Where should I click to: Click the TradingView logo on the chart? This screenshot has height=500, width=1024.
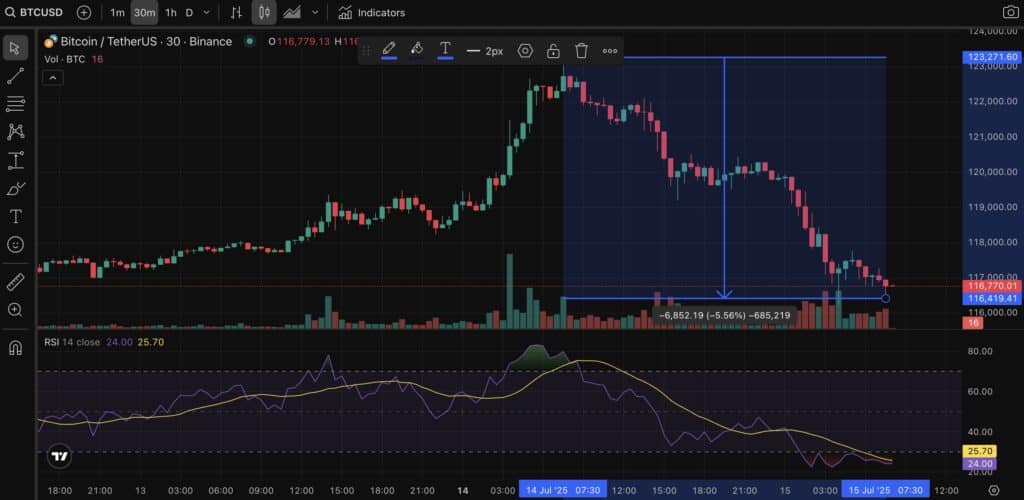tap(59, 457)
